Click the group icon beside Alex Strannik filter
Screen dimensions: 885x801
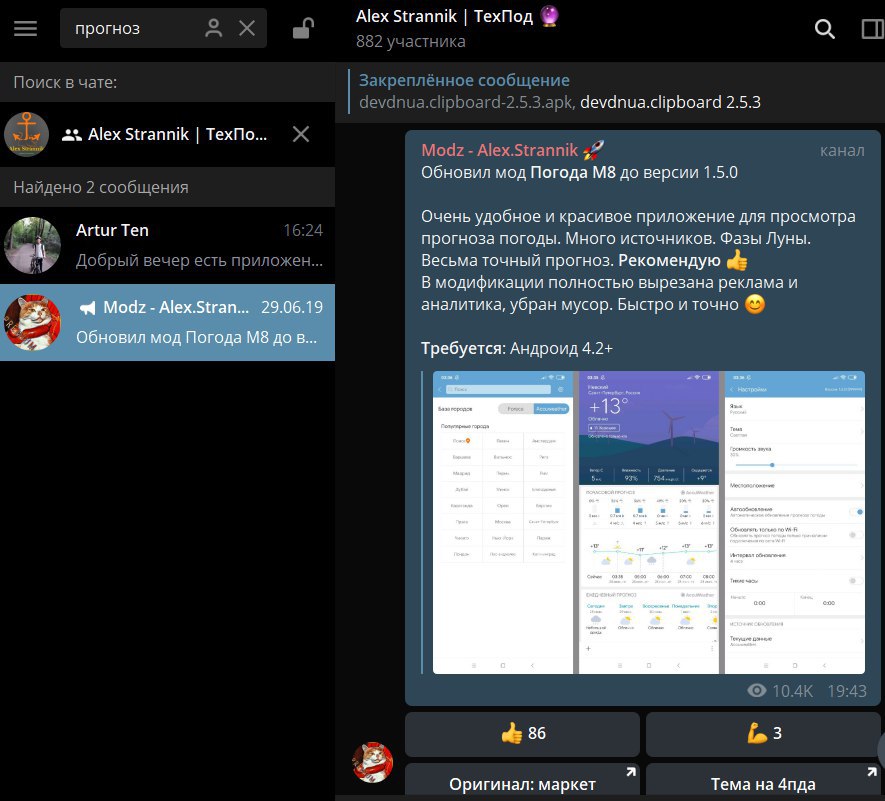71,135
